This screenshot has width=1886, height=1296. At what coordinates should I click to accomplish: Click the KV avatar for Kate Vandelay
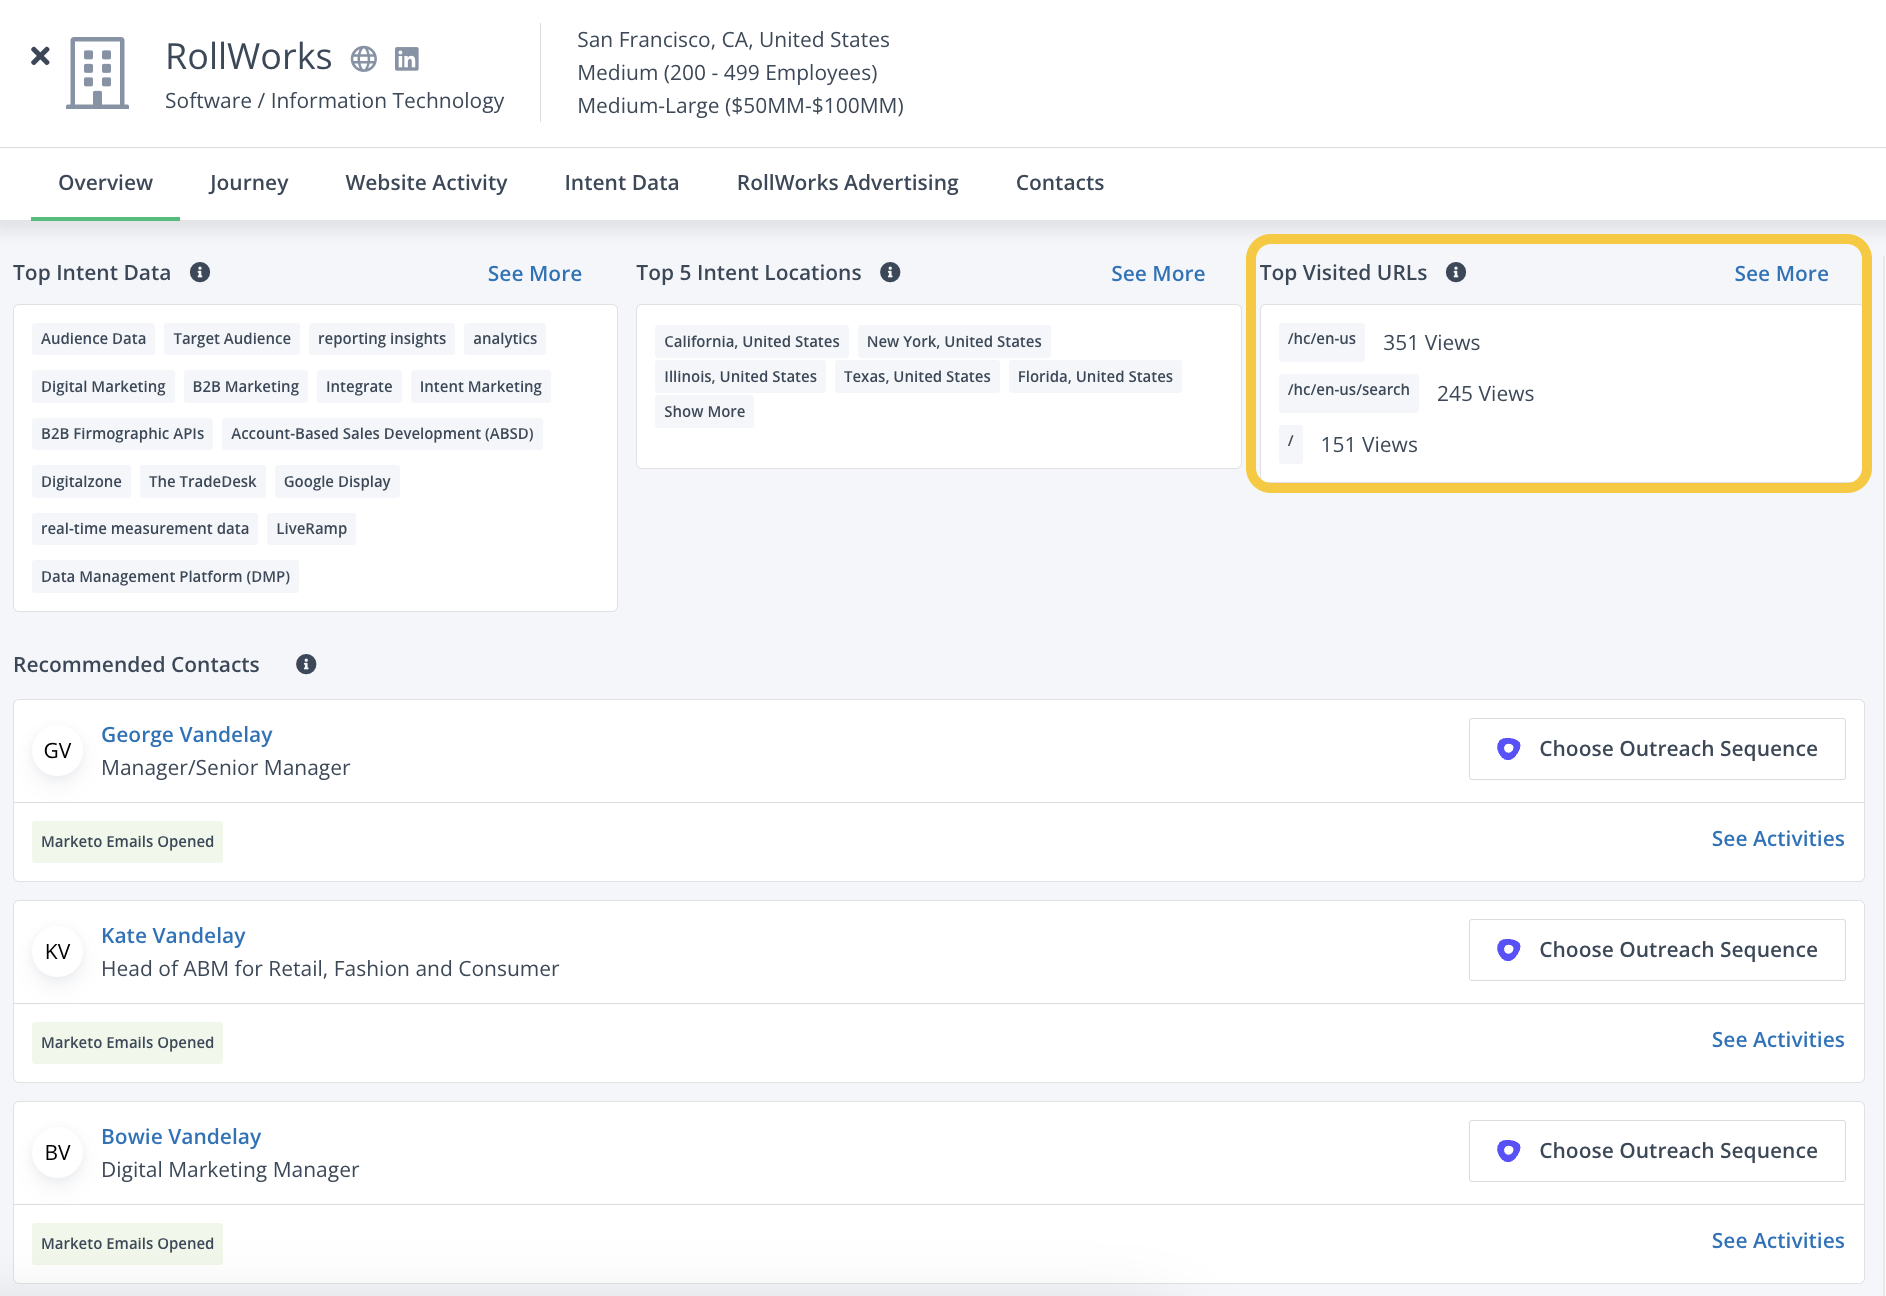tap(58, 952)
